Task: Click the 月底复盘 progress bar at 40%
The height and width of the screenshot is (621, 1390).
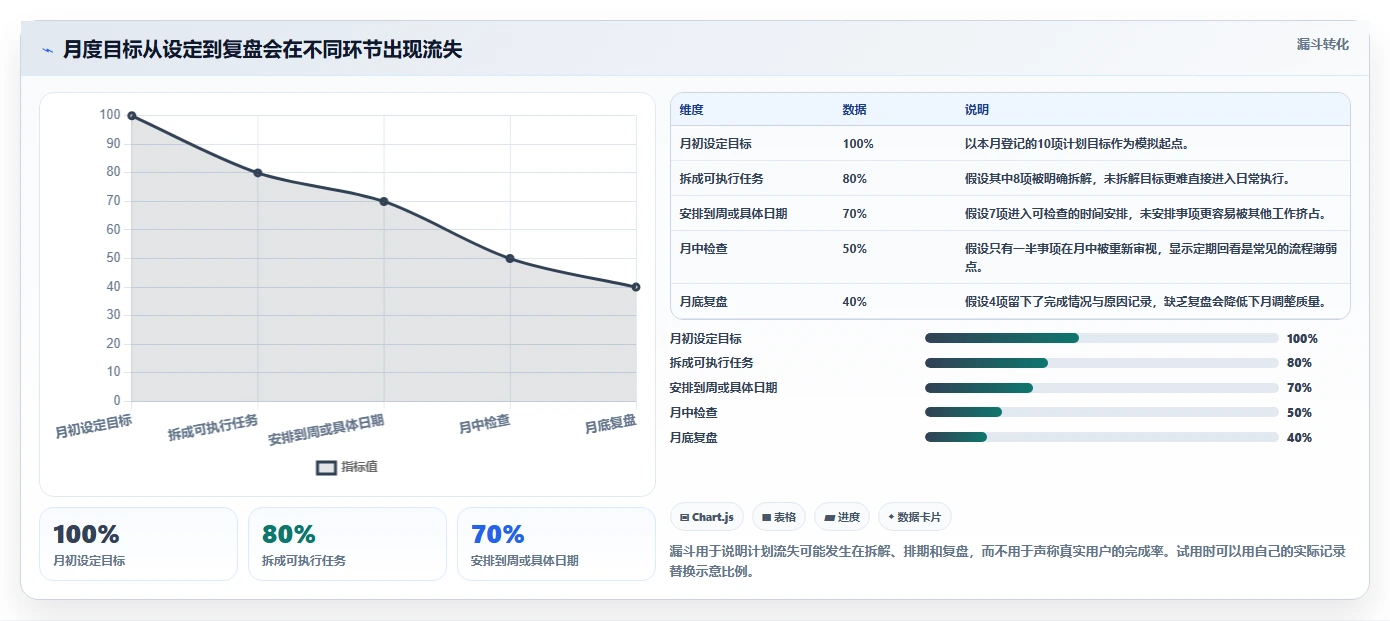Action: coord(1102,437)
